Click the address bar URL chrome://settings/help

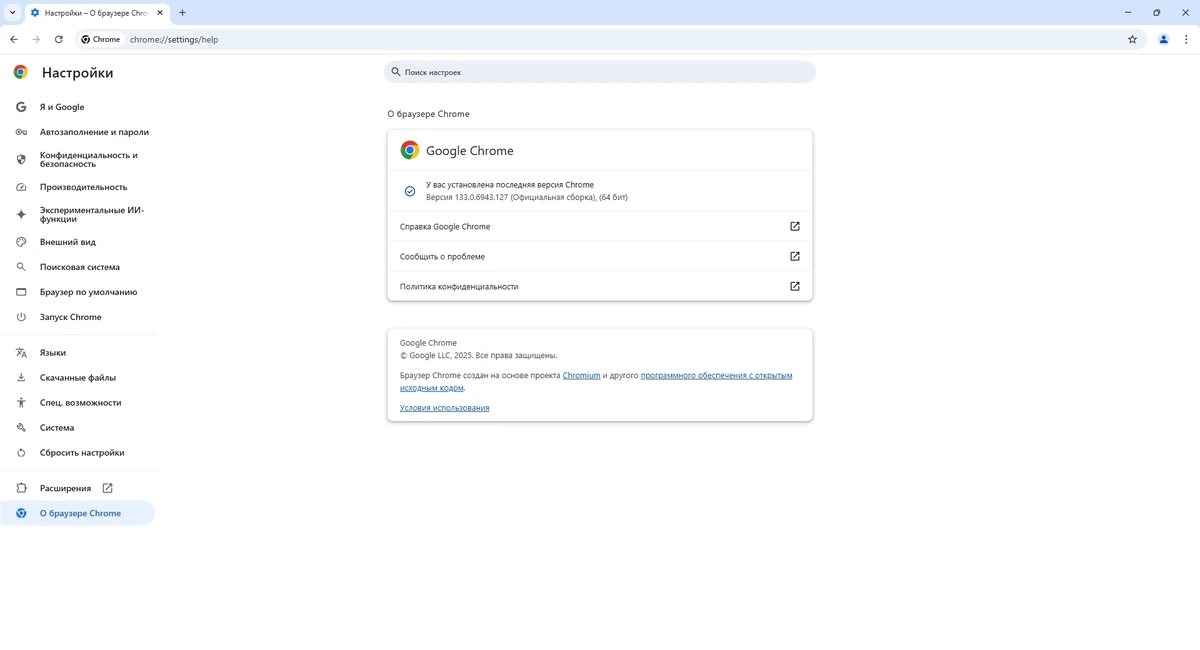tap(174, 40)
